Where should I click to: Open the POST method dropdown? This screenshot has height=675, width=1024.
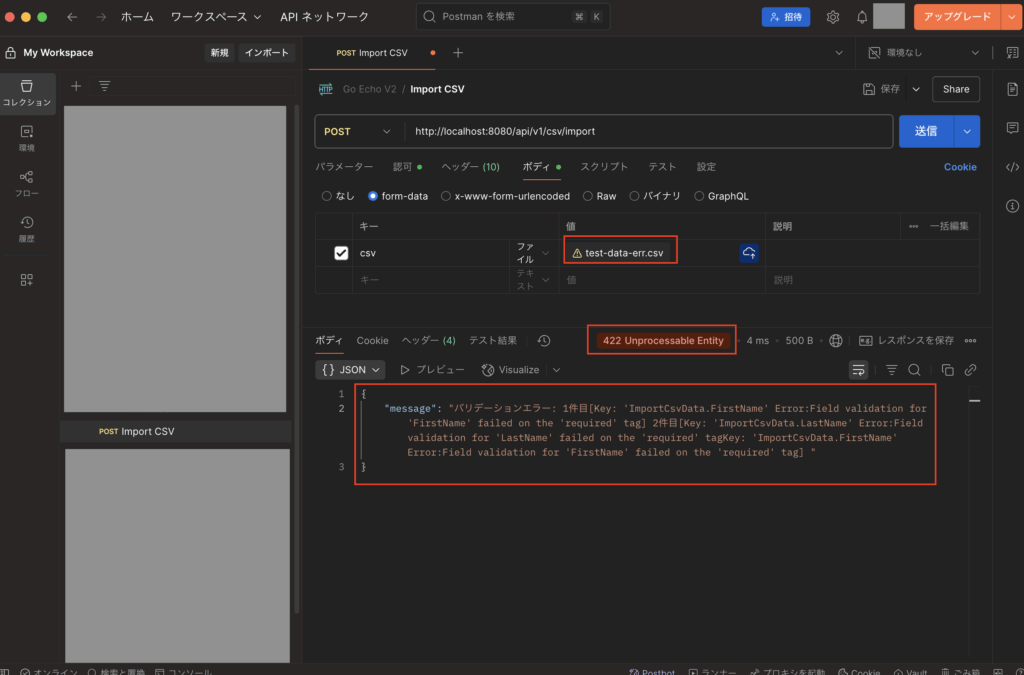coord(357,131)
